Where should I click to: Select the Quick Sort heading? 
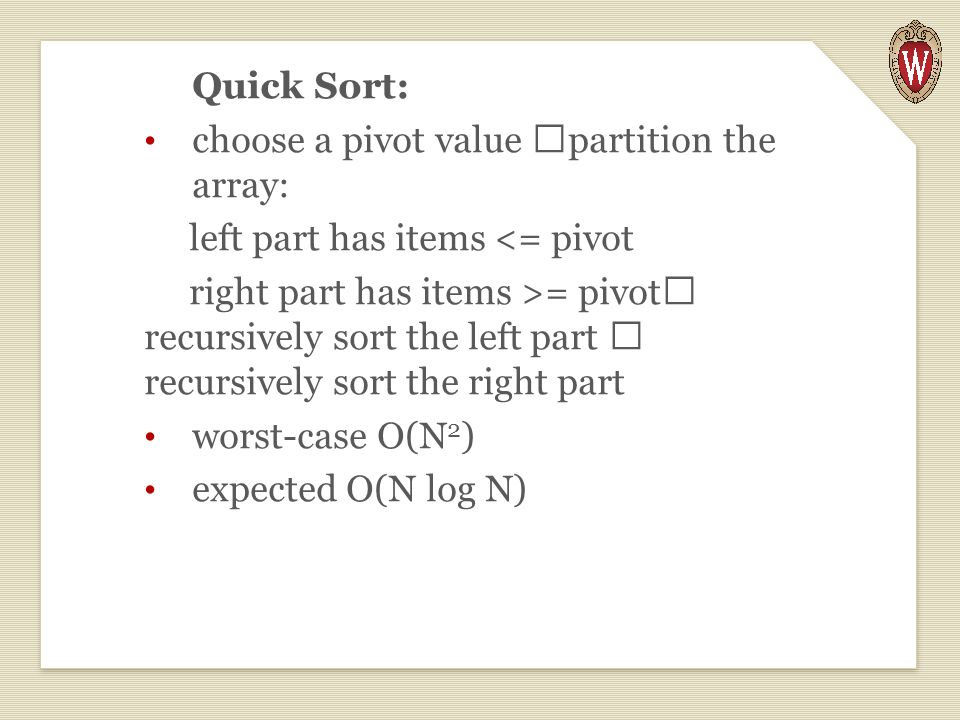coord(300,86)
